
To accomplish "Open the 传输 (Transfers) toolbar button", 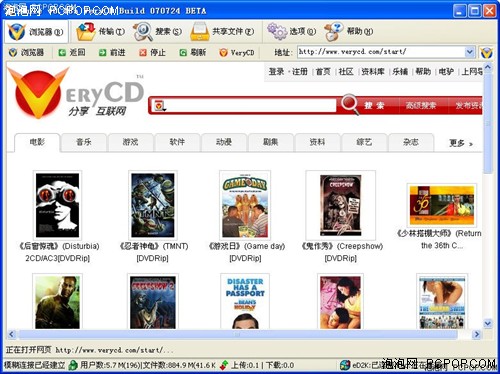I will point(101,32).
